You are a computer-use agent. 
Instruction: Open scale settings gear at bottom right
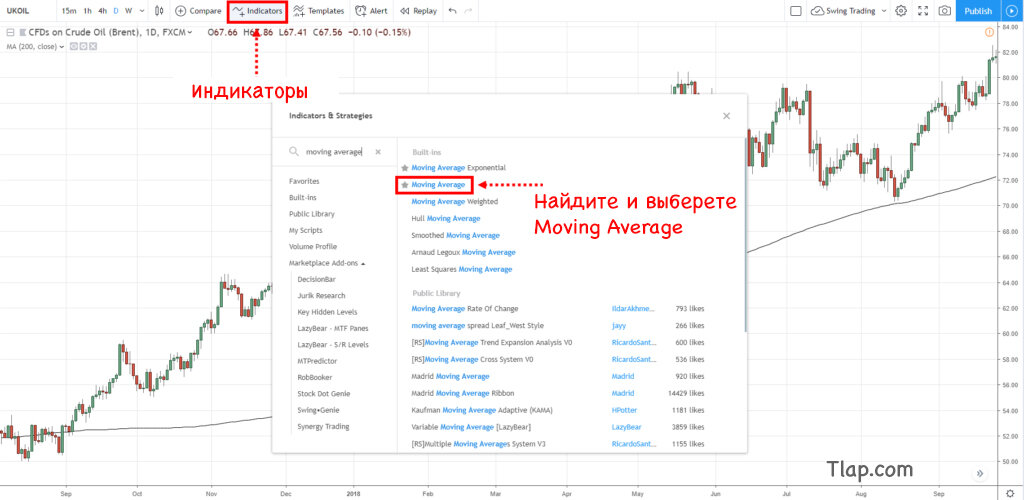coord(1010,493)
